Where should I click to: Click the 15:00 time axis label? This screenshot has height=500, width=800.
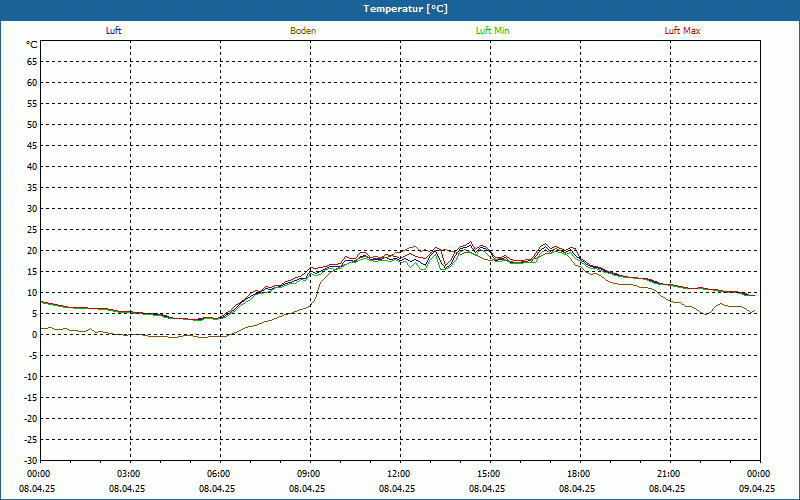click(488, 474)
